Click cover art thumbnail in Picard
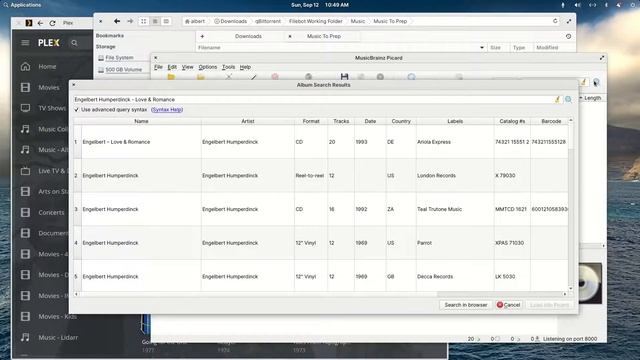640x360 pixels. coord(591,283)
